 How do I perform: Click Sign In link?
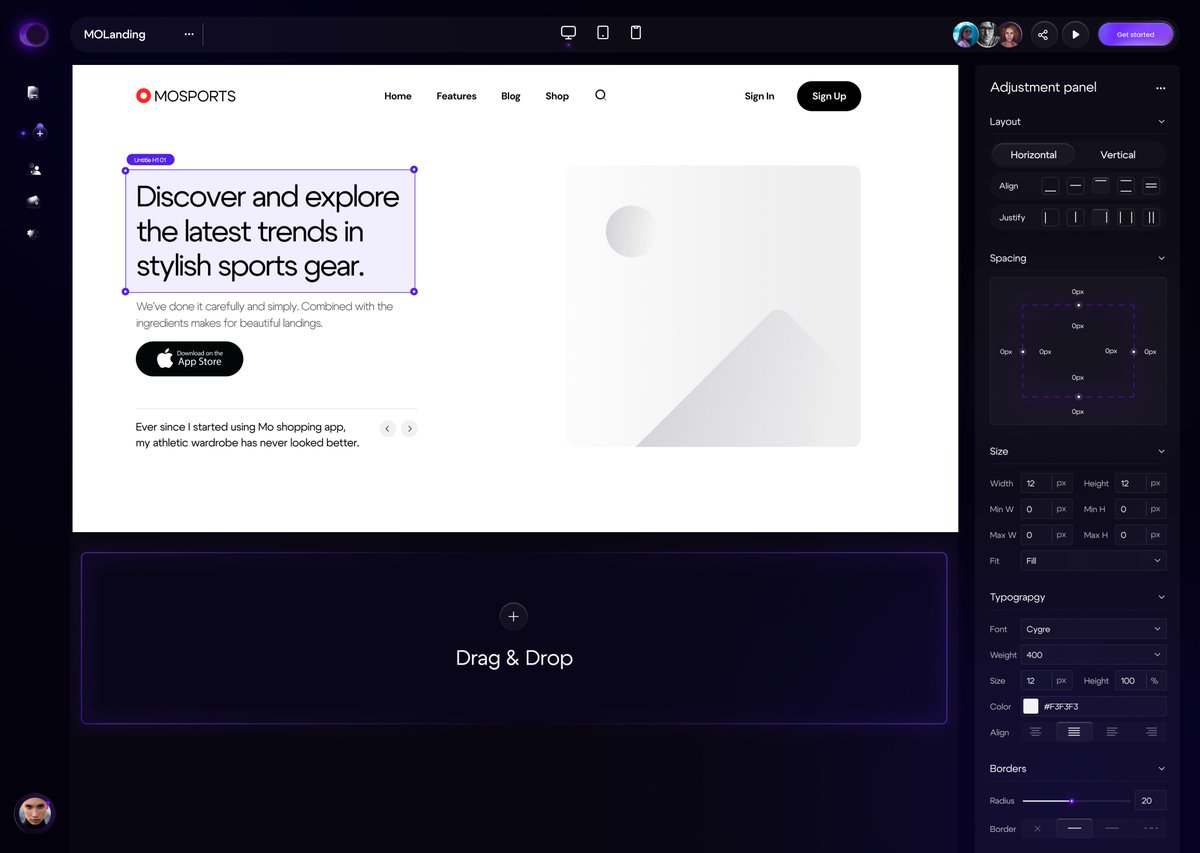coord(759,96)
